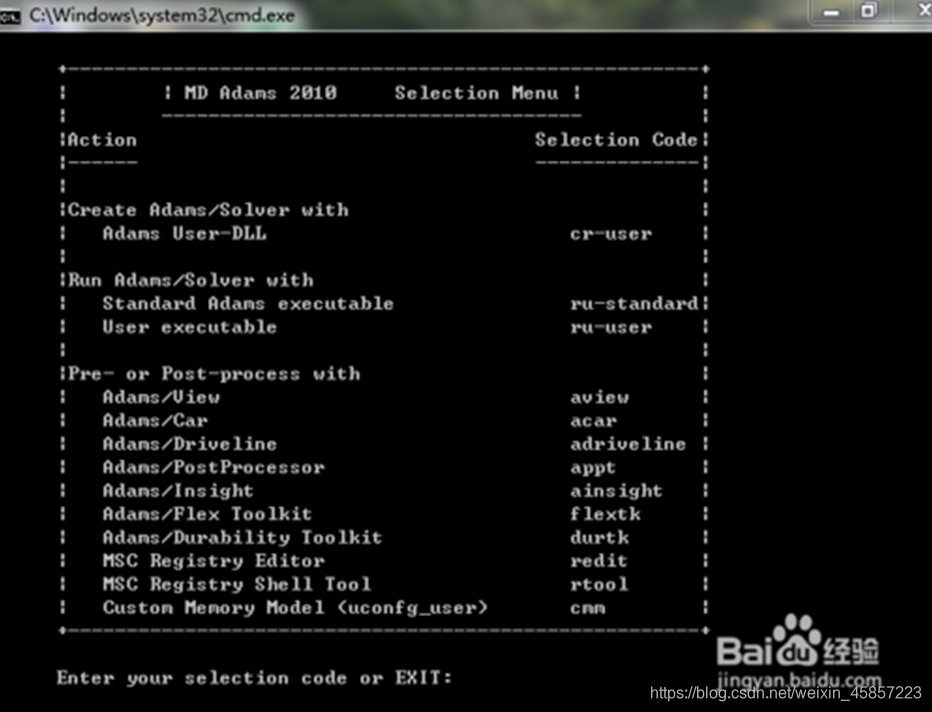The height and width of the screenshot is (712, 932).
Task: Click the "Adams/Flex Toolkit" entry
Action: pyautogui.click(x=207, y=513)
